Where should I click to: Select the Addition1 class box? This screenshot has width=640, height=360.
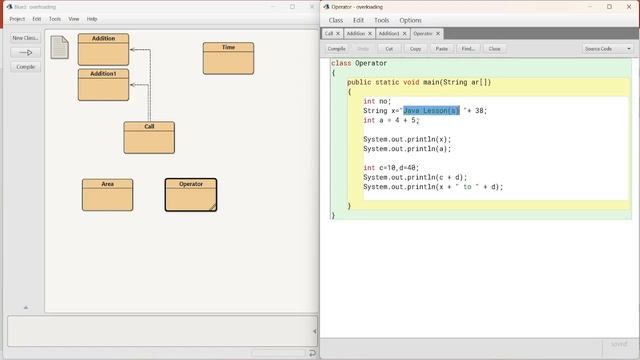click(103, 84)
